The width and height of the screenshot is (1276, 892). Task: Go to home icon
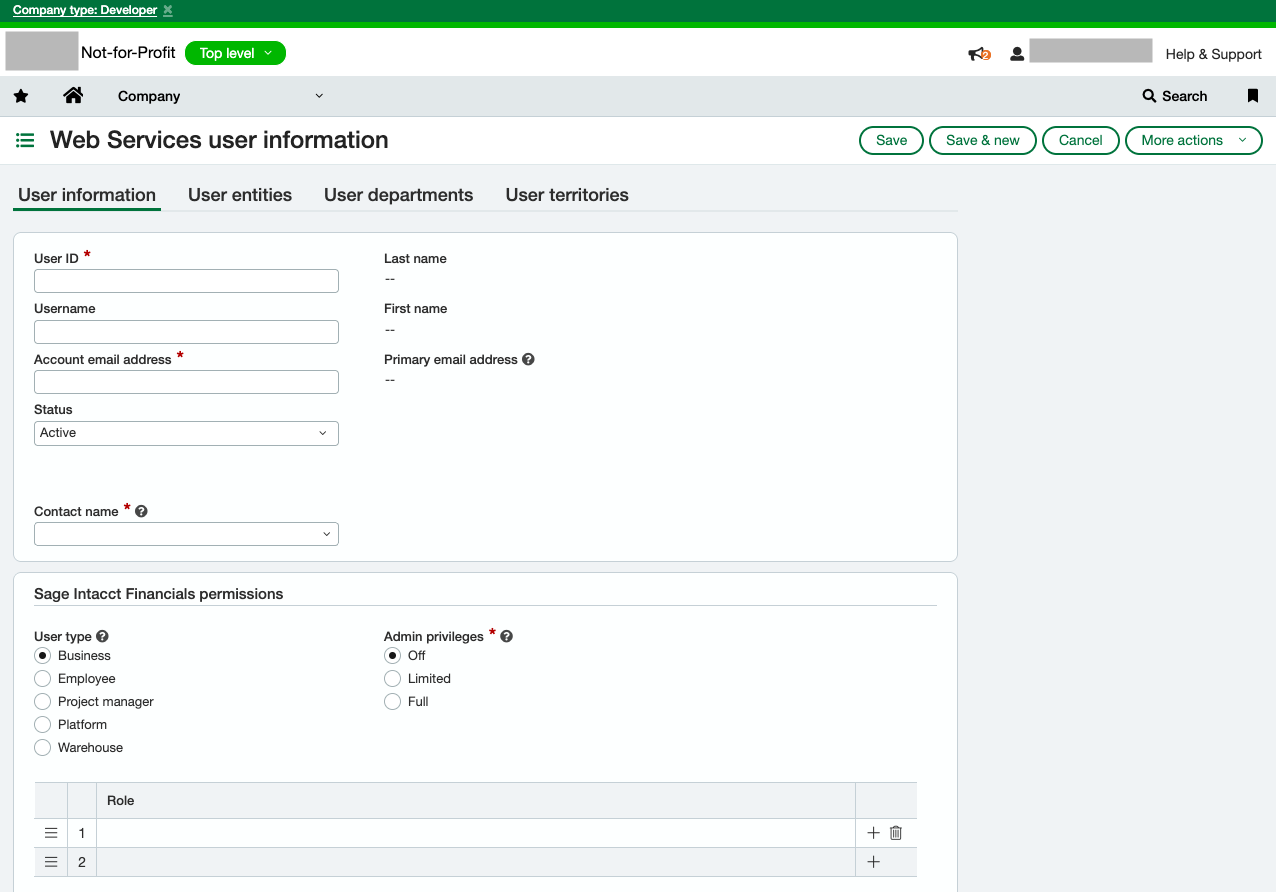pos(73,95)
